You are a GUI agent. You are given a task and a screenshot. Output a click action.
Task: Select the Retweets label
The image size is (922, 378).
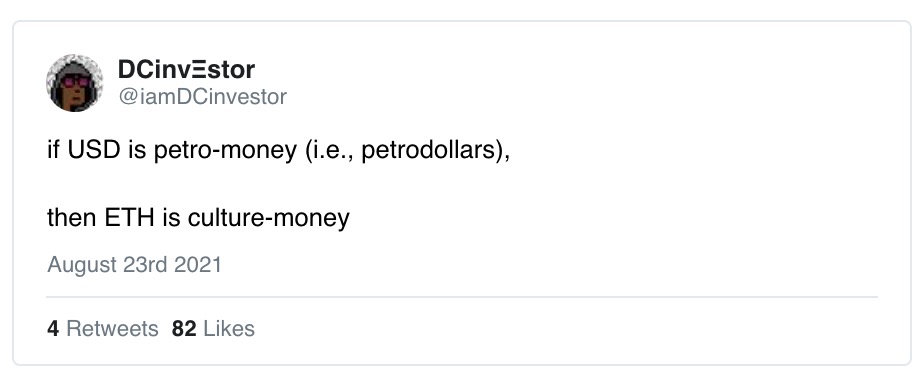[112, 329]
